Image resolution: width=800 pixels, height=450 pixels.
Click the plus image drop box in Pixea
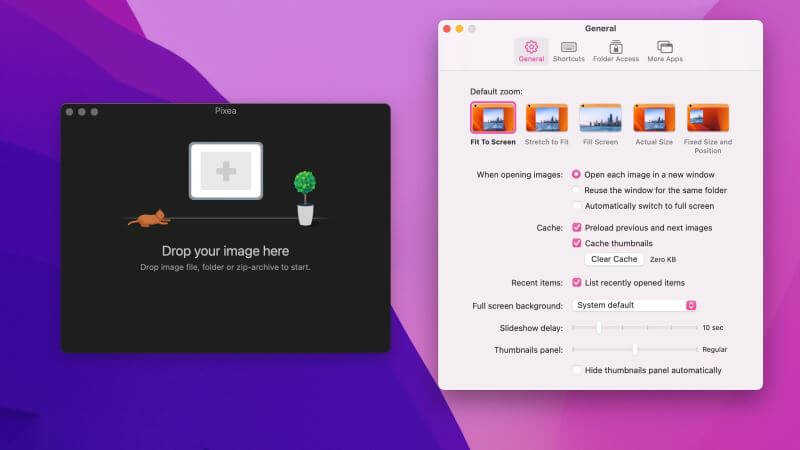tap(226, 171)
